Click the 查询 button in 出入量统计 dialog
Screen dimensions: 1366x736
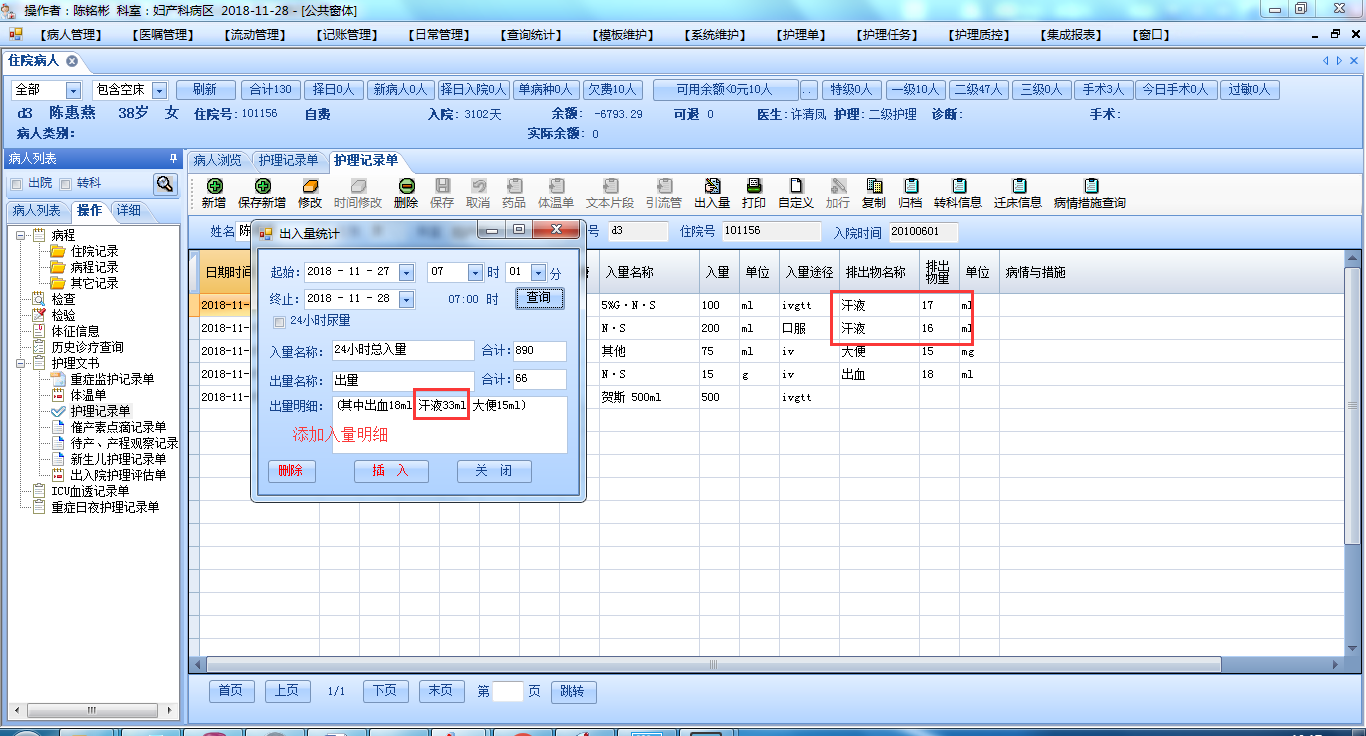point(539,298)
